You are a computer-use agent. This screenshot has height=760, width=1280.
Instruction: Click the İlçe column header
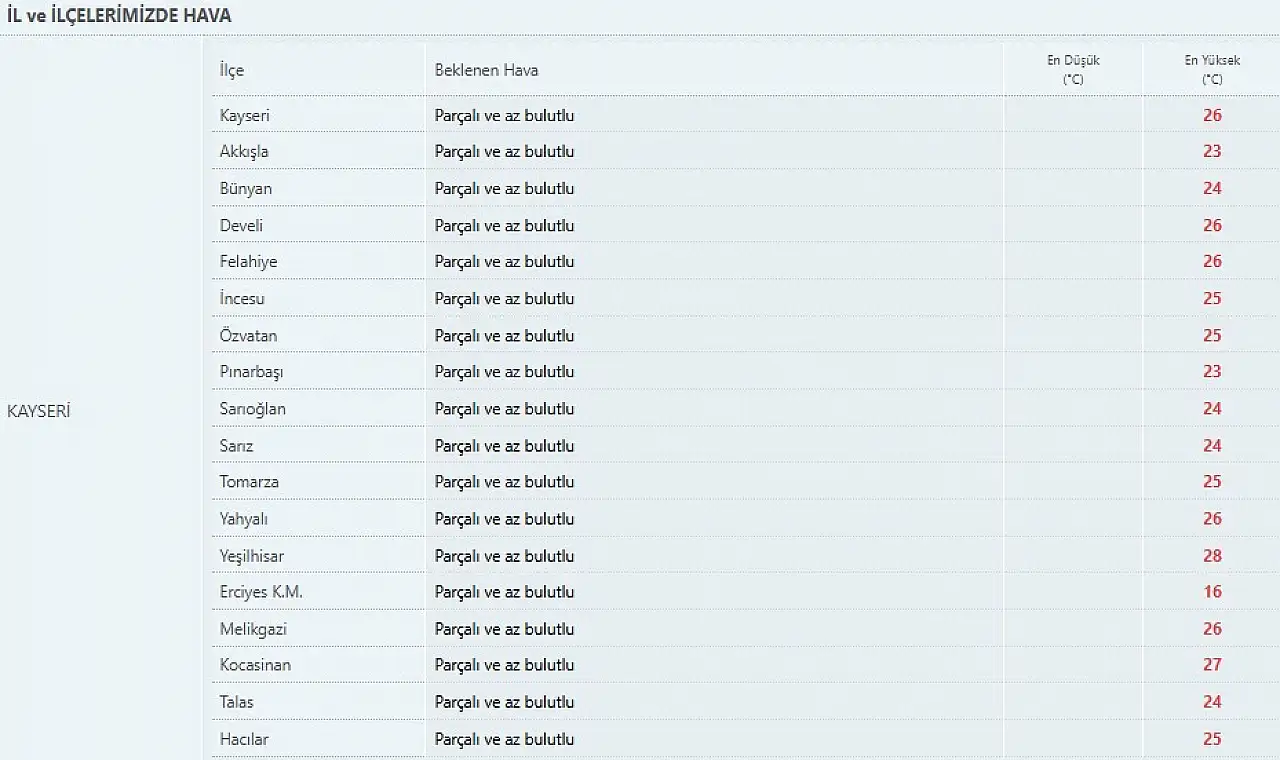(x=232, y=70)
